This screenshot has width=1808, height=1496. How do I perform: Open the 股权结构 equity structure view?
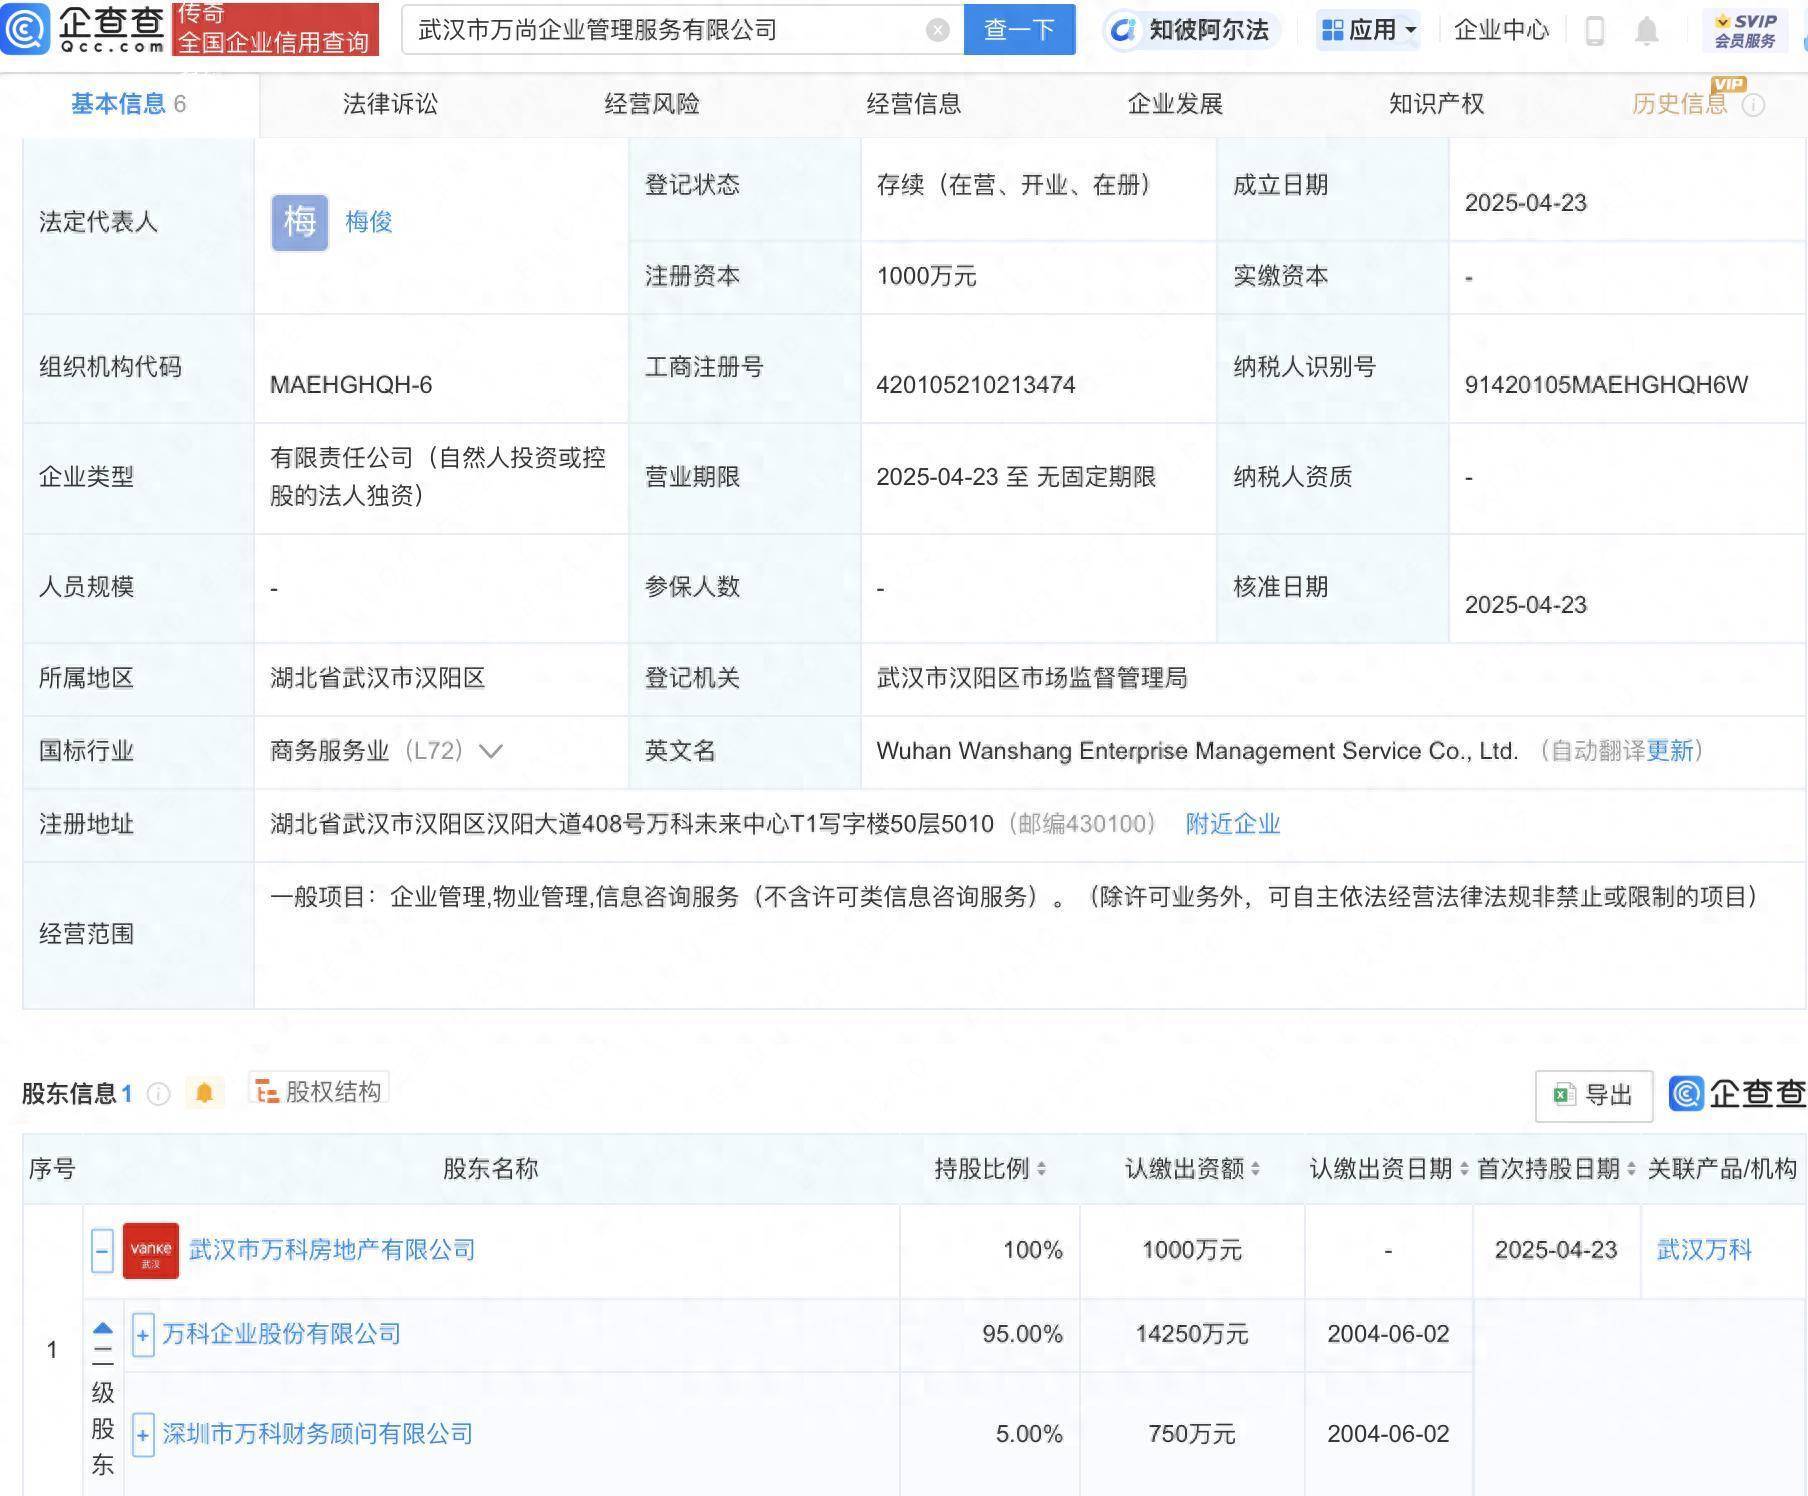[319, 1091]
